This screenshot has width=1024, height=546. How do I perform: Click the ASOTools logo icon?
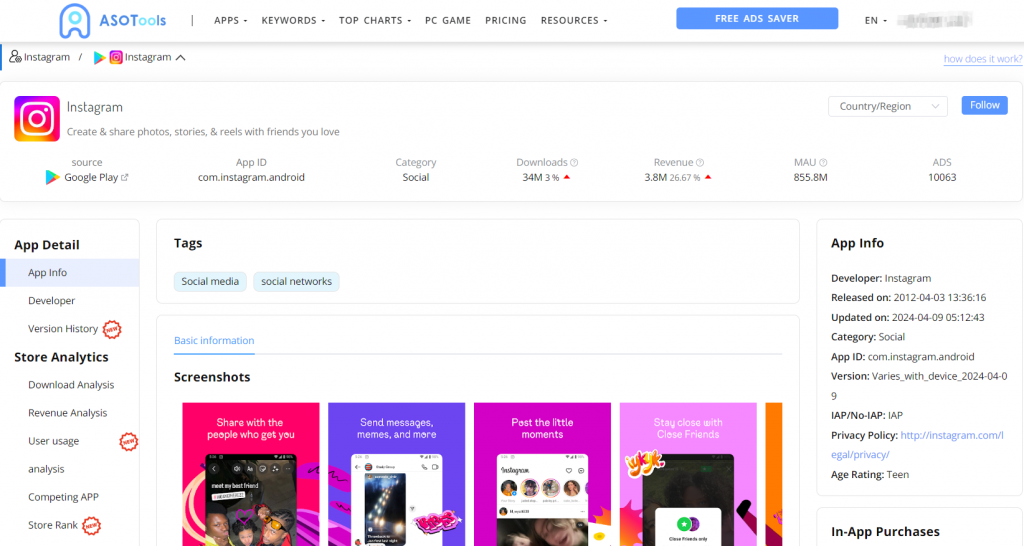point(75,20)
